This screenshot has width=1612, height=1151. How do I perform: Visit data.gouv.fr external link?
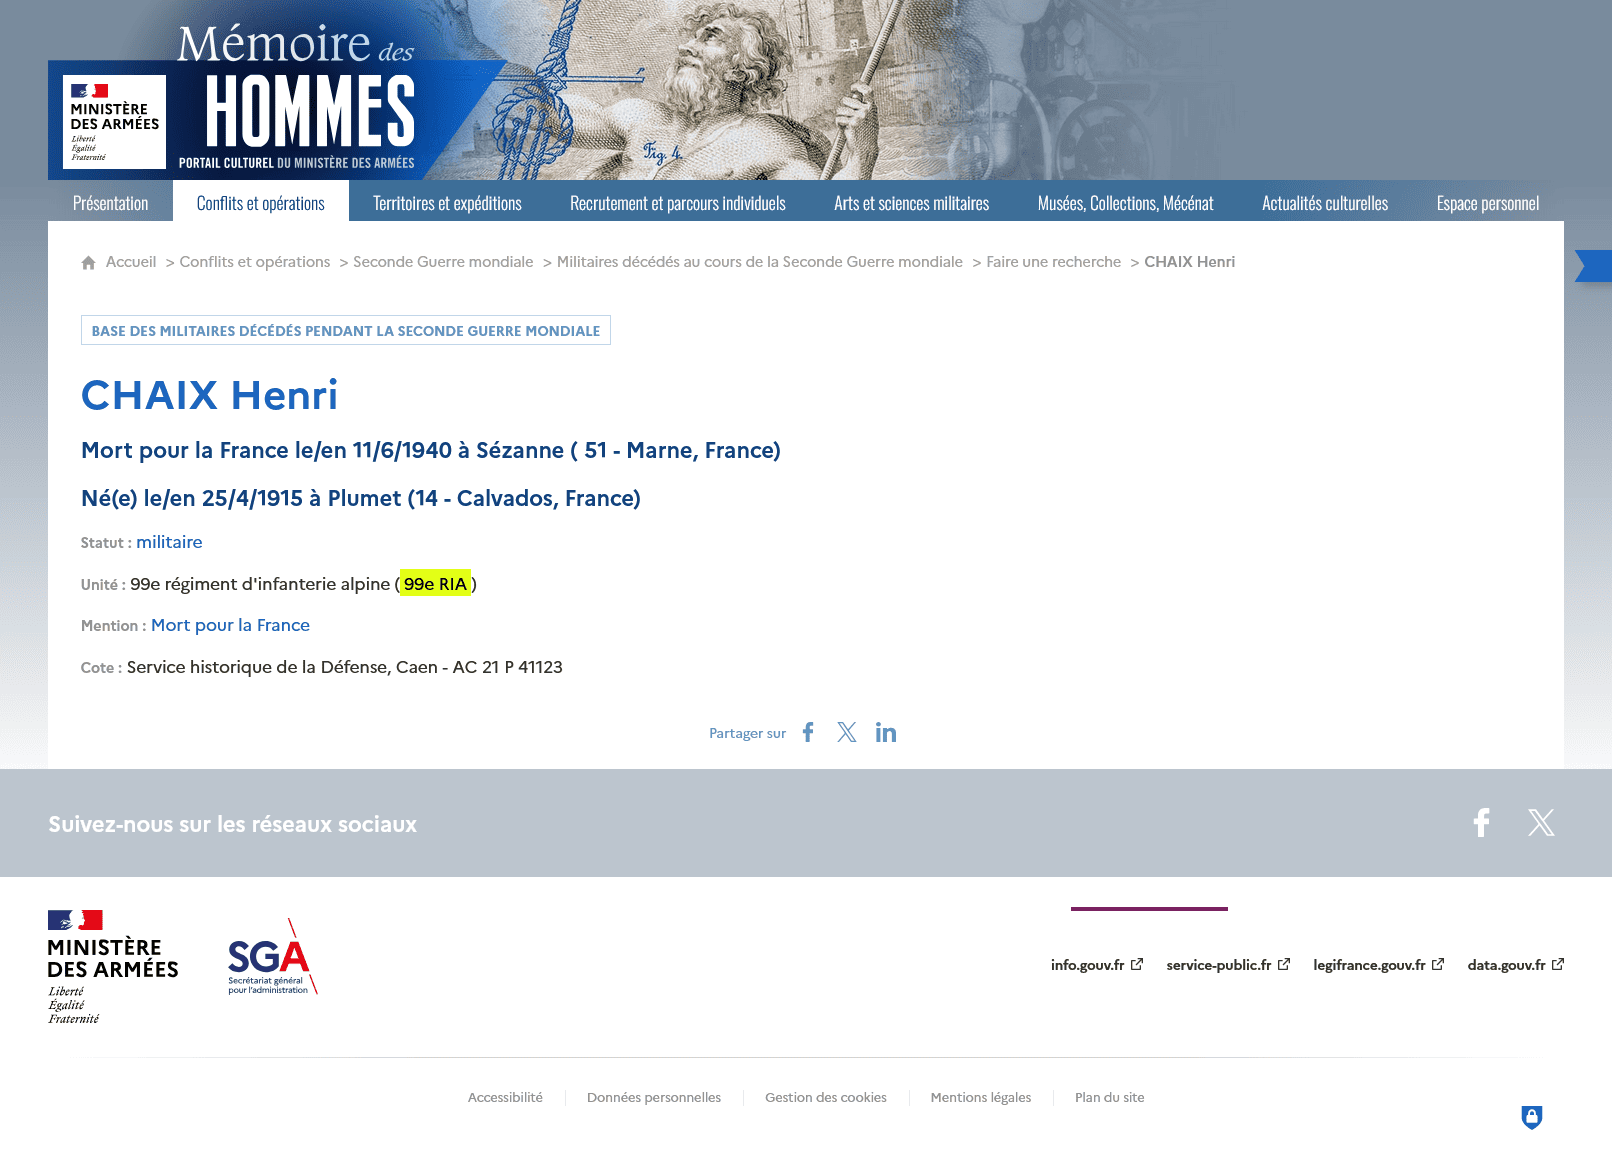pos(1516,965)
